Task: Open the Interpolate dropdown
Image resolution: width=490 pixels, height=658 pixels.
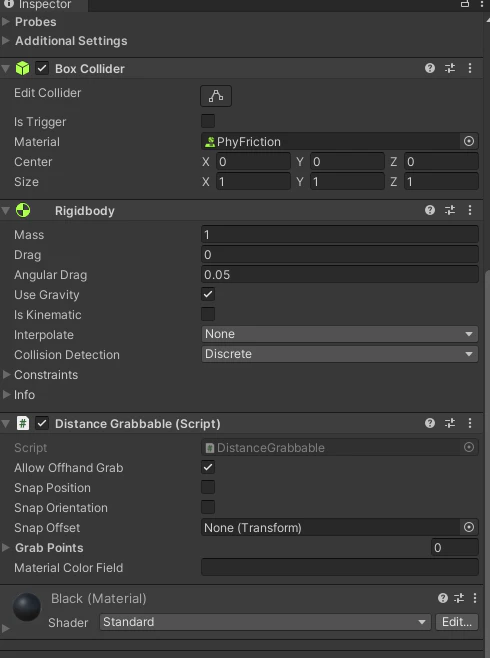Action: 339,334
